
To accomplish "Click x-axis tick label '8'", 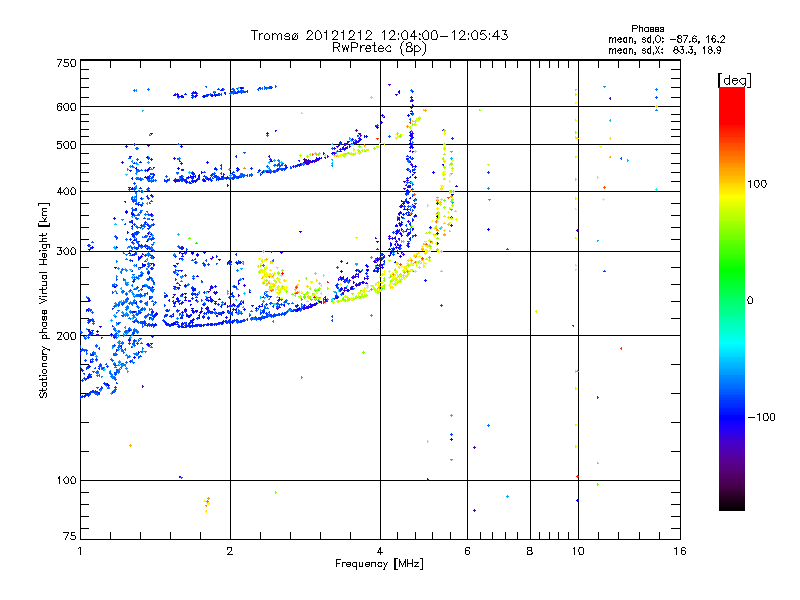I will pos(530,551).
